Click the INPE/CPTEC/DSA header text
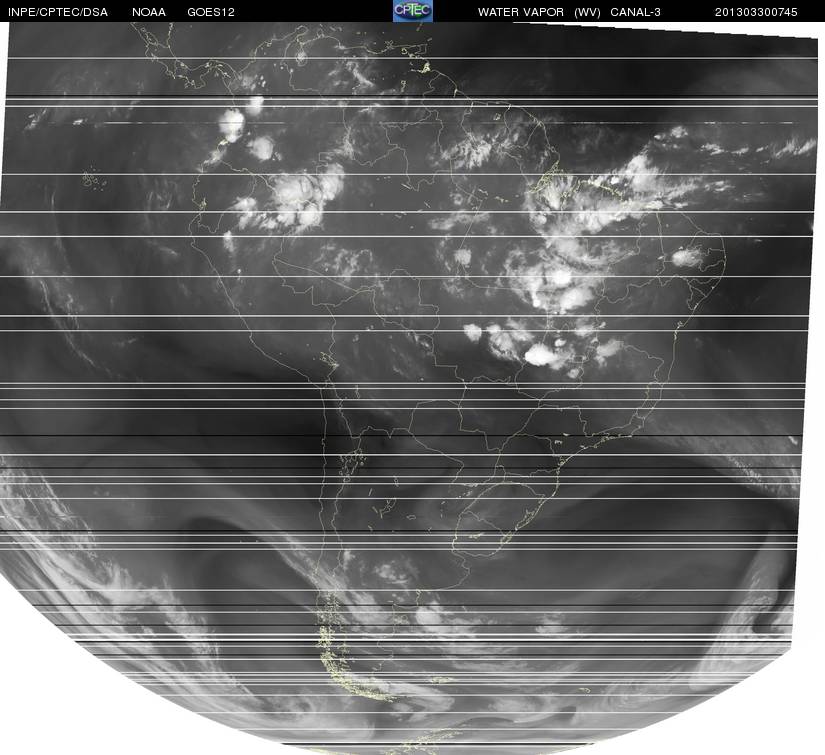825x755 pixels. tap(58, 12)
